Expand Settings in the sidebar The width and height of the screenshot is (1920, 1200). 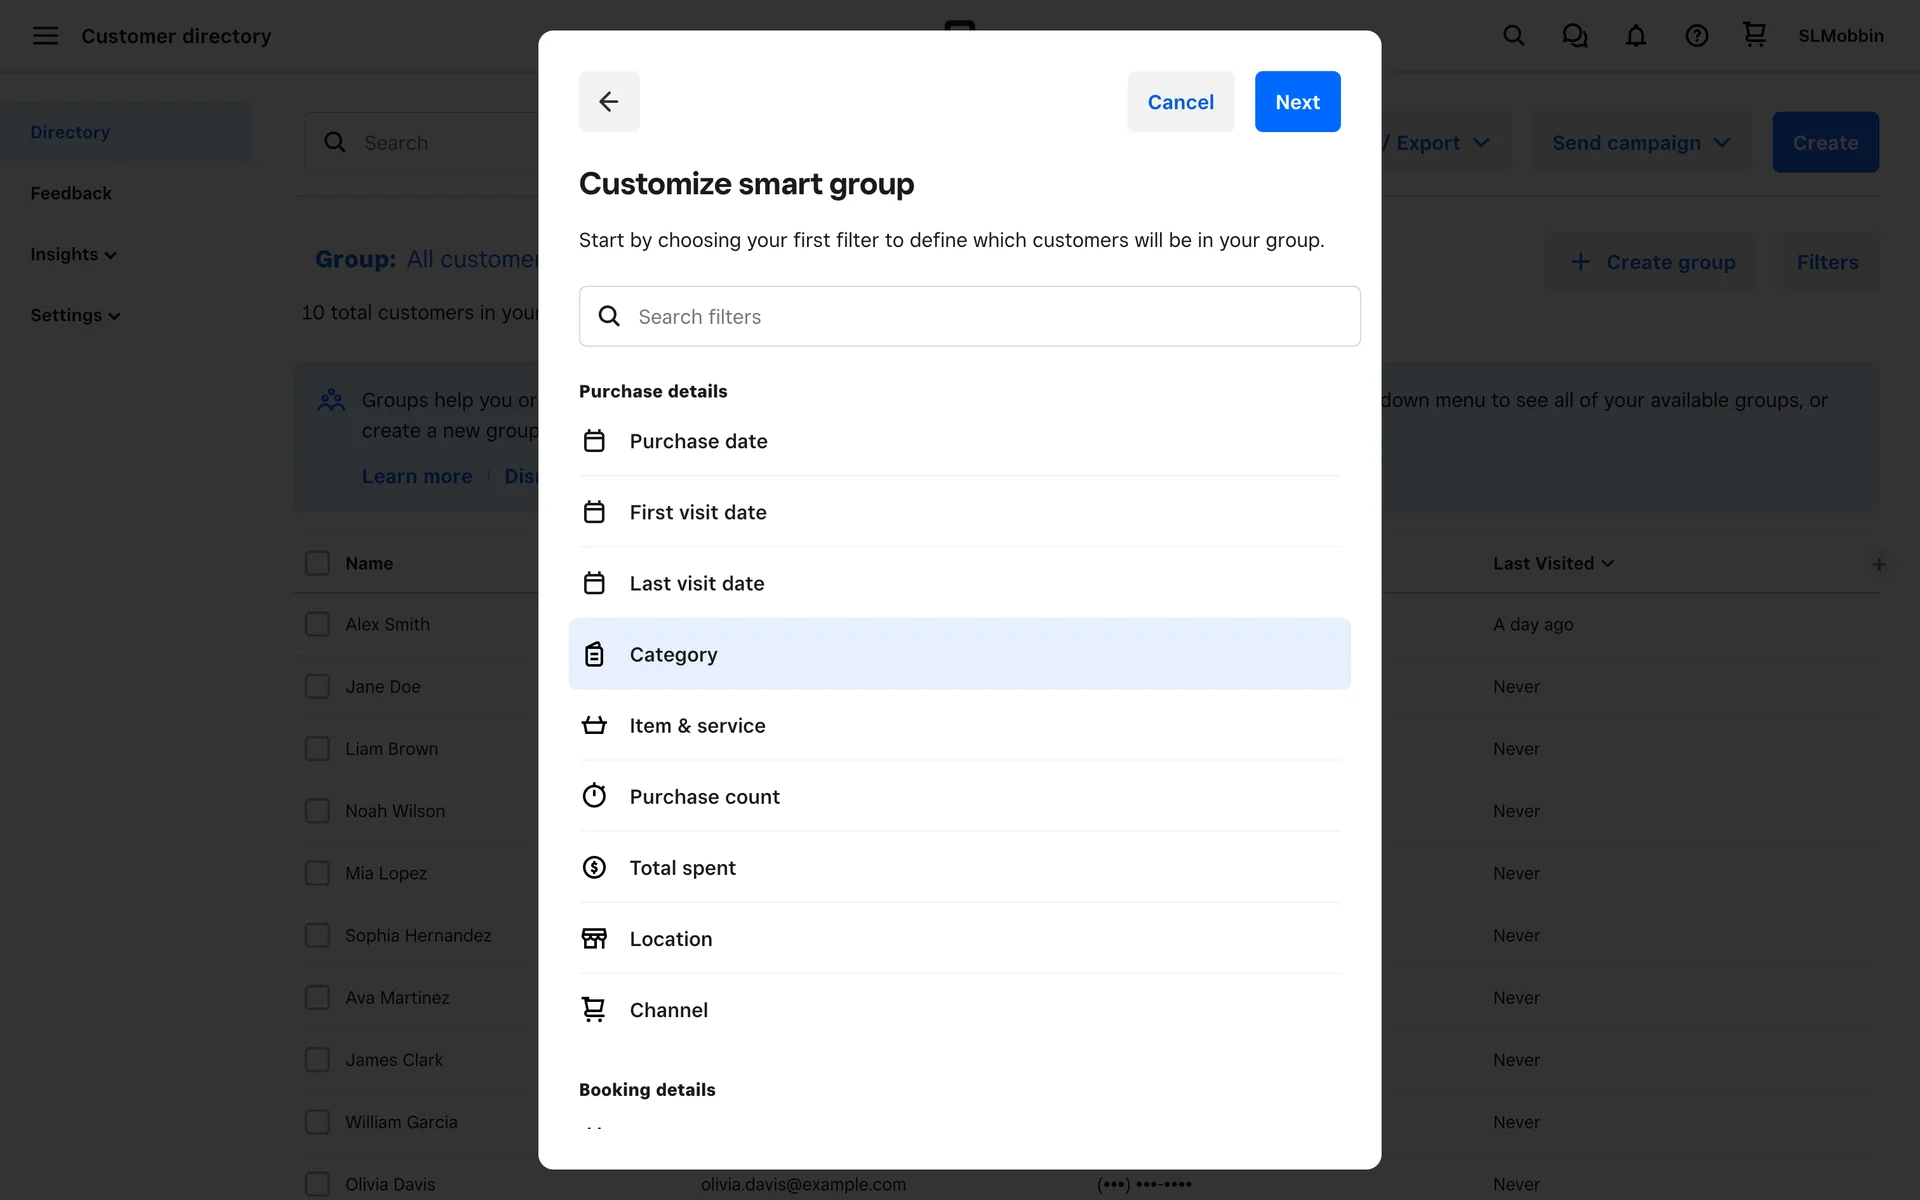(x=75, y=315)
